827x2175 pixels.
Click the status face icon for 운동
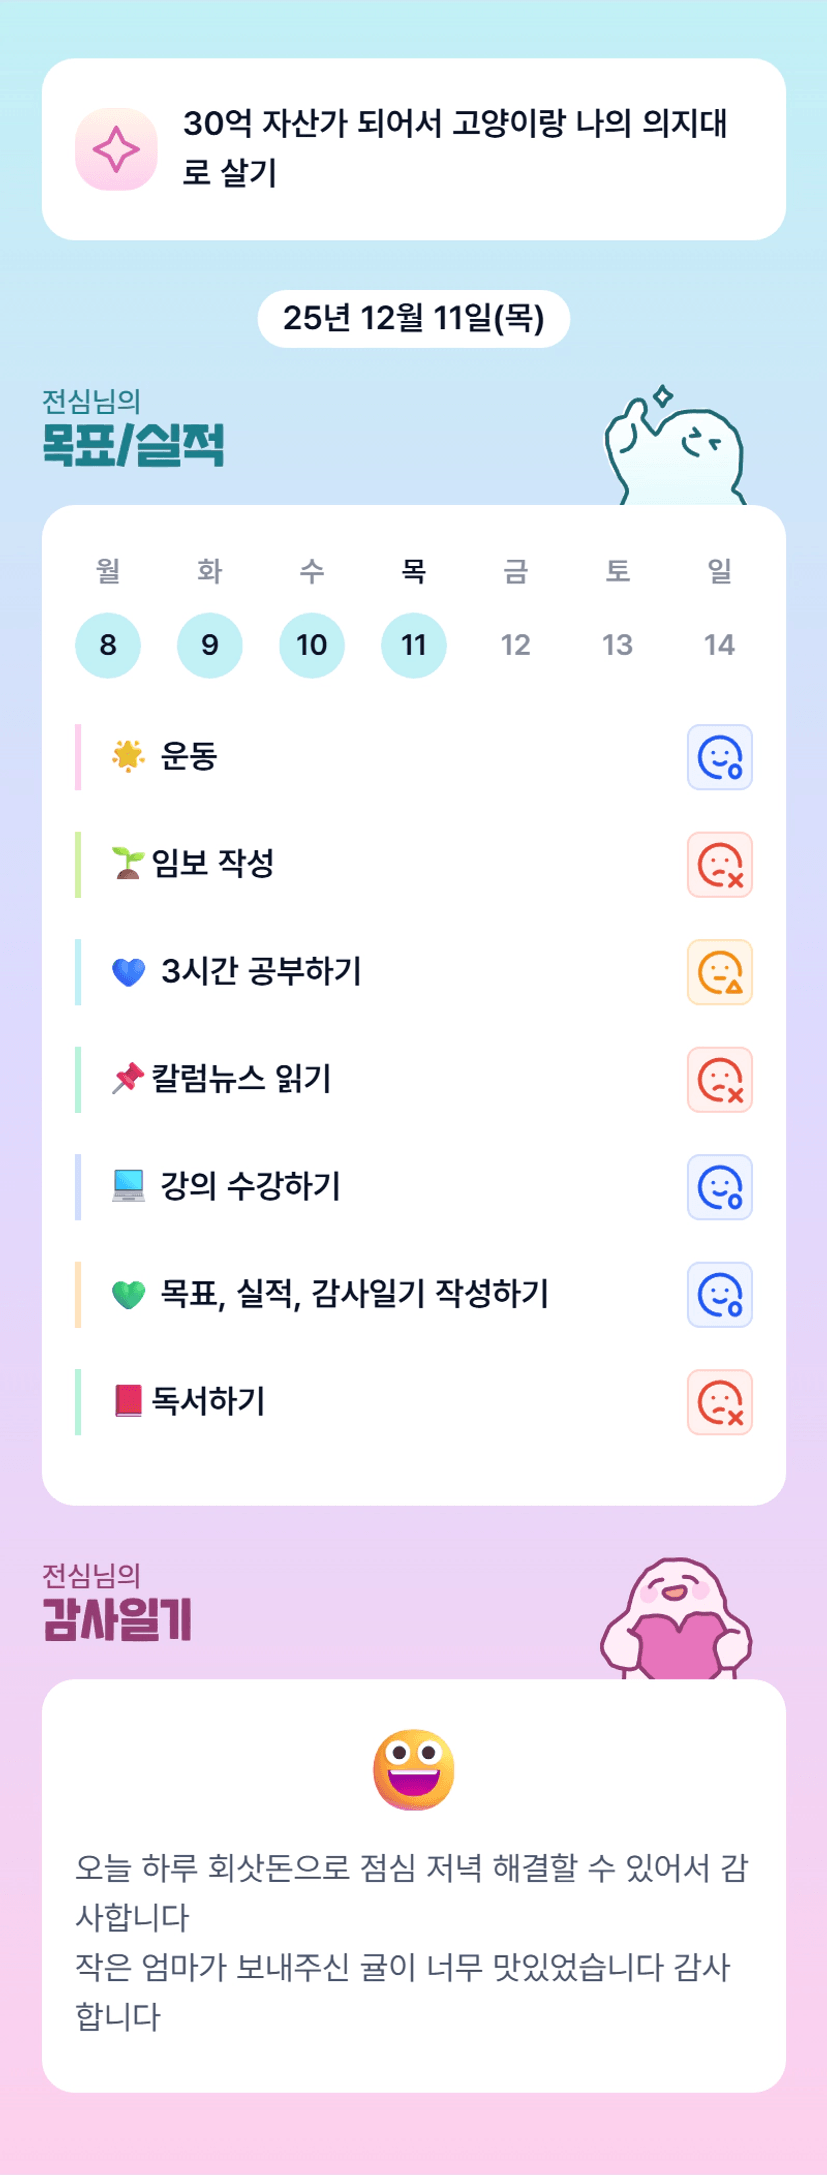[719, 757]
